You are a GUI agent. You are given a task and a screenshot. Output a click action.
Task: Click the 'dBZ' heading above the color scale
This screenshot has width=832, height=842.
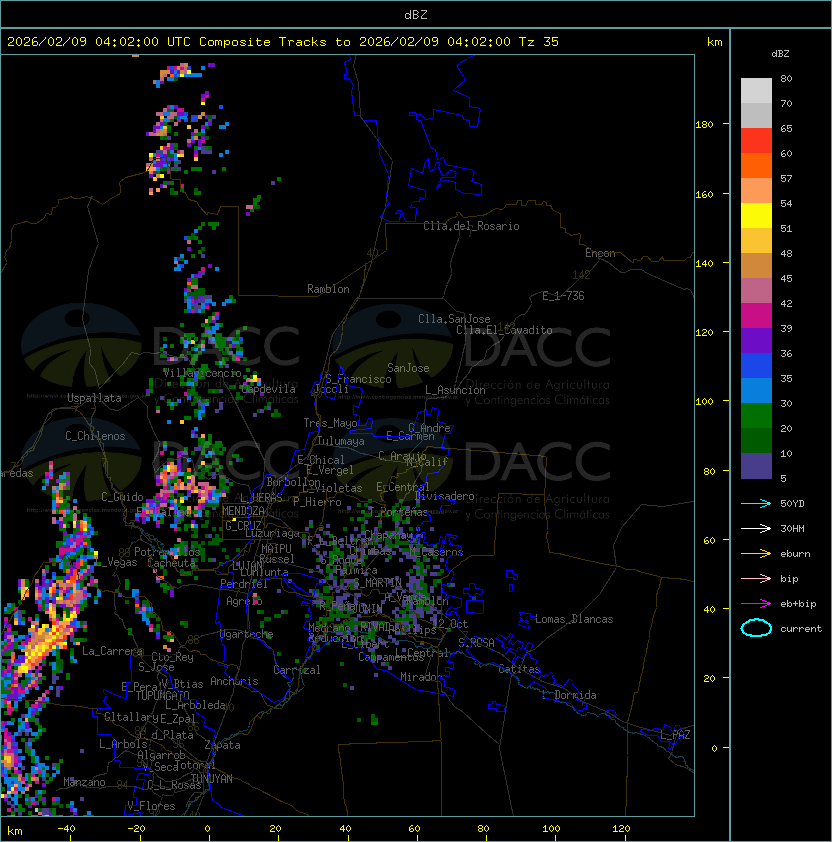tap(780, 54)
